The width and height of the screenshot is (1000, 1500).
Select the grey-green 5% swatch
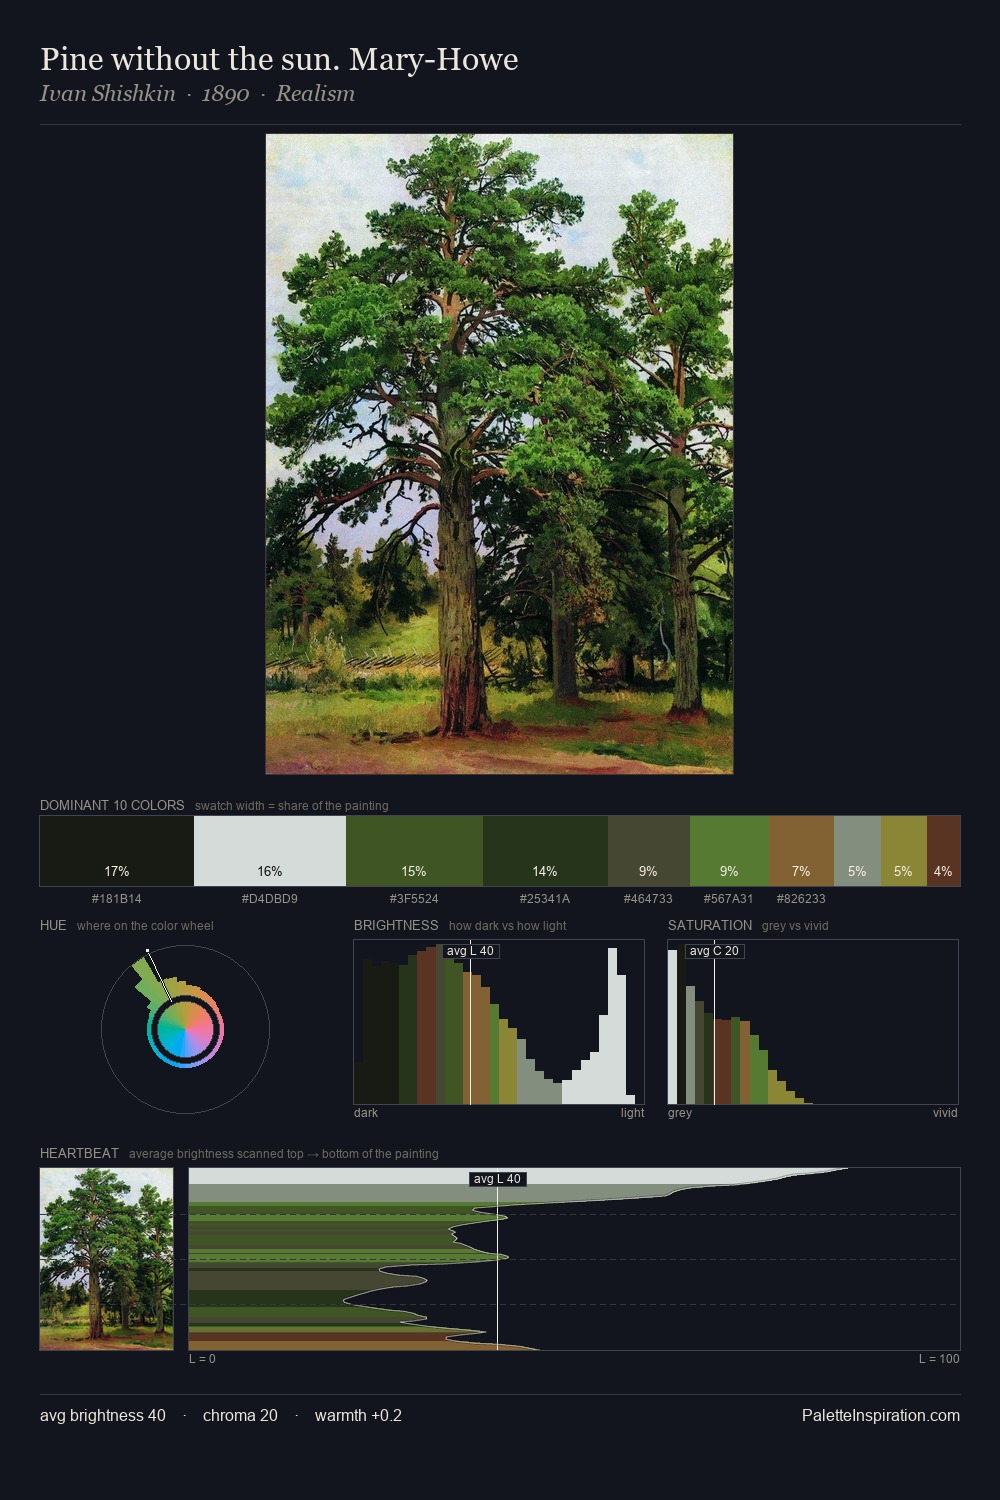(857, 851)
